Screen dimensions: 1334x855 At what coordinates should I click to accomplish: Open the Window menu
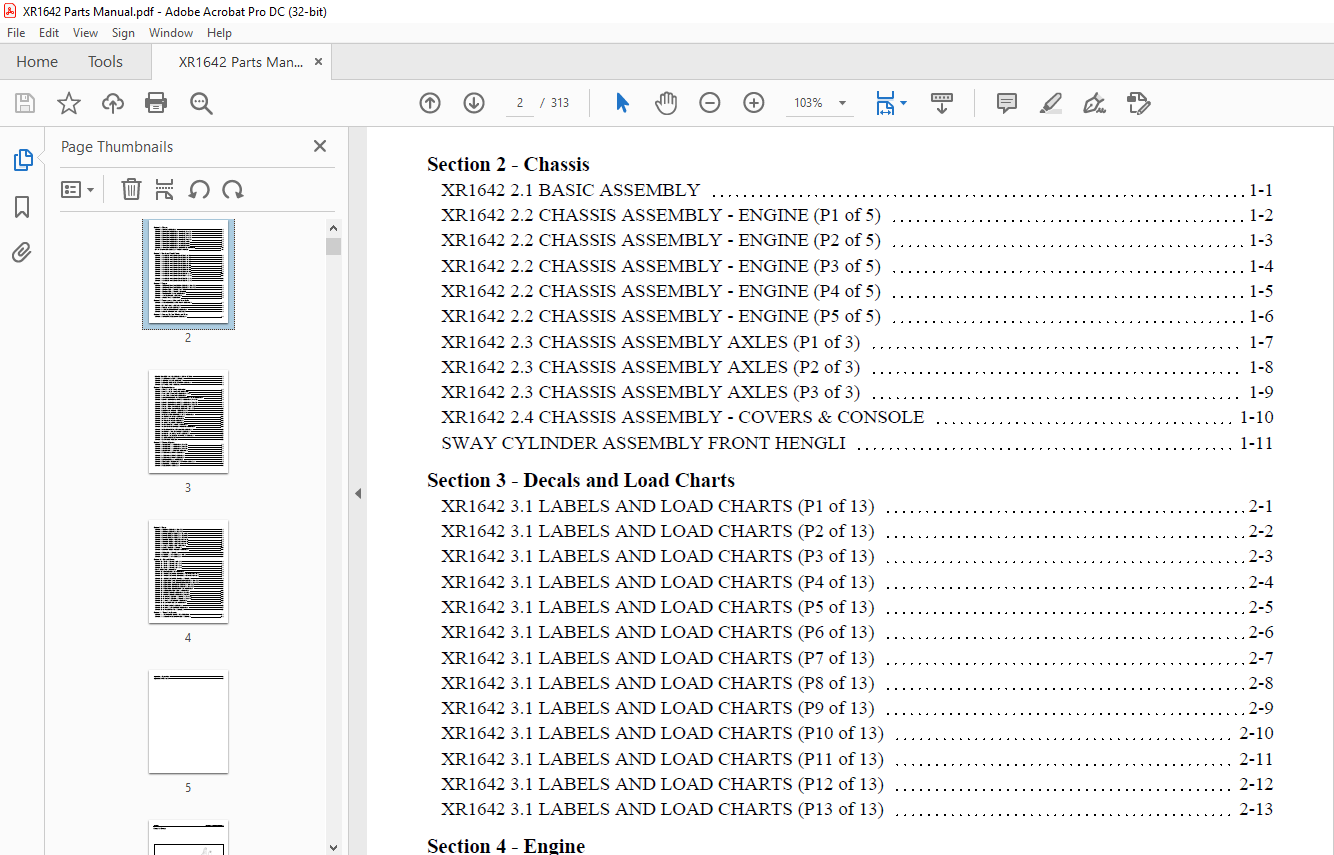point(171,33)
